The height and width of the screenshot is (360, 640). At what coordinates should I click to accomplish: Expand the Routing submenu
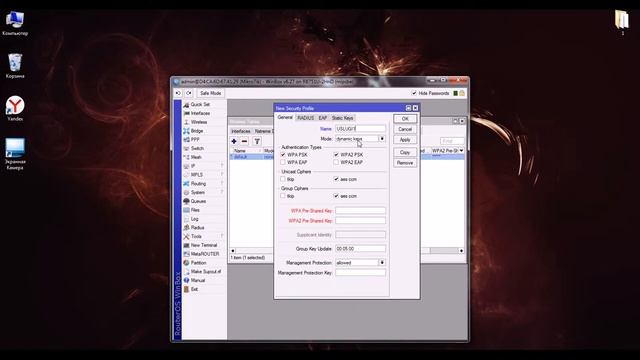(222, 184)
